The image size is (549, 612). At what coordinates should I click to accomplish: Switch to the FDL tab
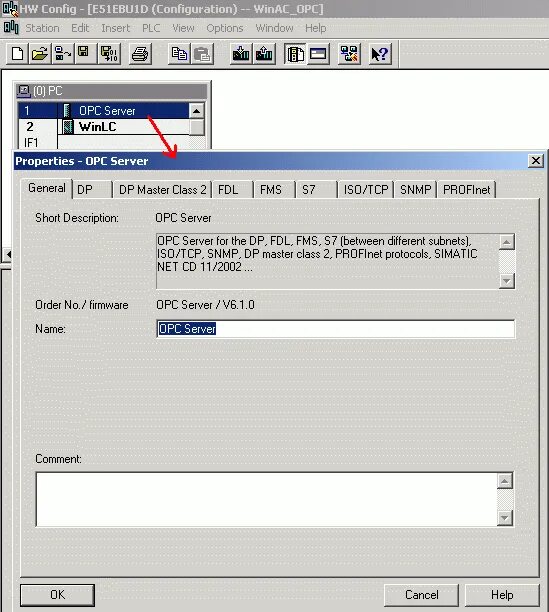pos(233,190)
